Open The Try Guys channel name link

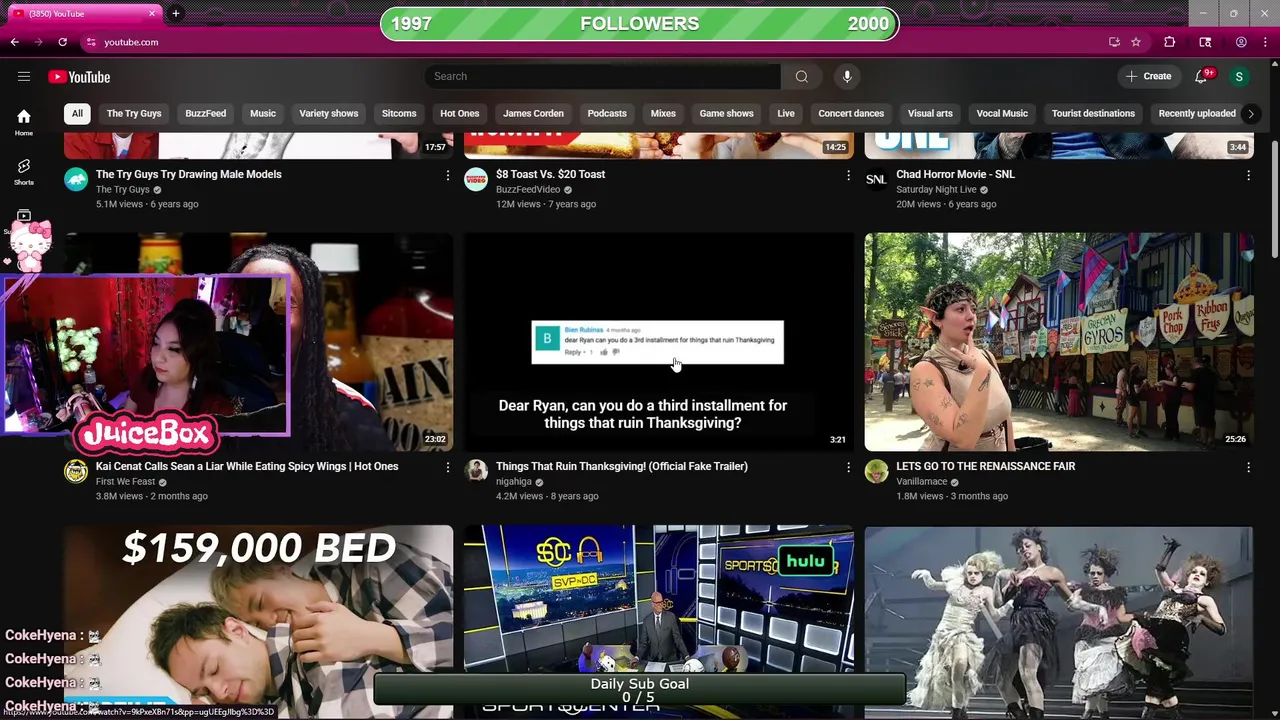click(122, 190)
